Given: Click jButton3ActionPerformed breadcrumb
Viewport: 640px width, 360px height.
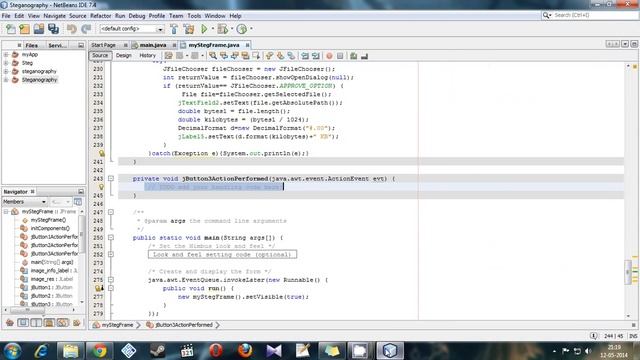Looking at the screenshot, I should coord(184,325).
